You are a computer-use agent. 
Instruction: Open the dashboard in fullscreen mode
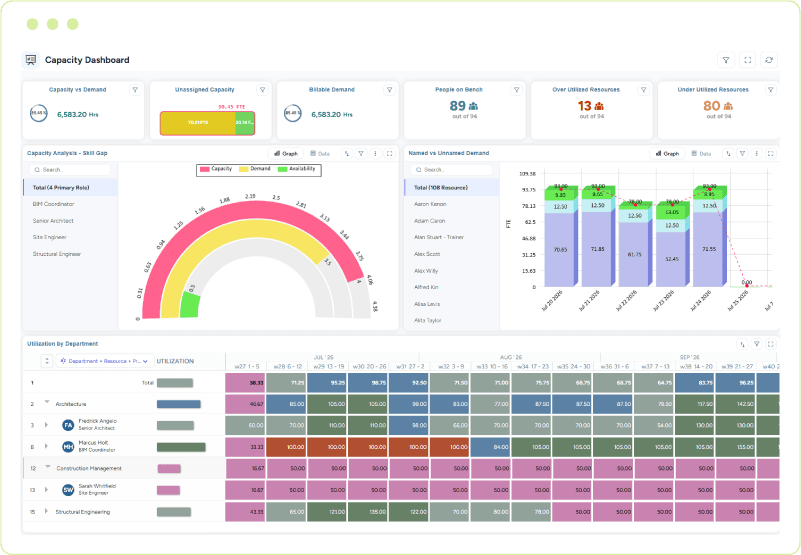(747, 60)
